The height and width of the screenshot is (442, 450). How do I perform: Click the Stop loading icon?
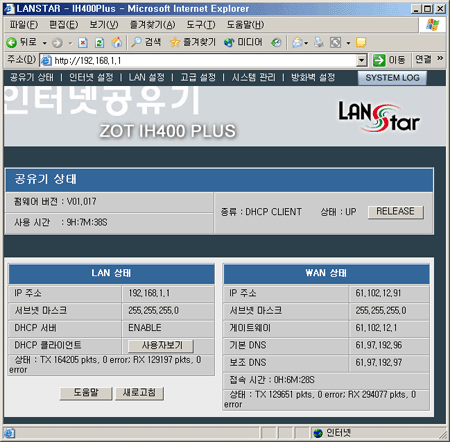pyautogui.click(x=83, y=43)
